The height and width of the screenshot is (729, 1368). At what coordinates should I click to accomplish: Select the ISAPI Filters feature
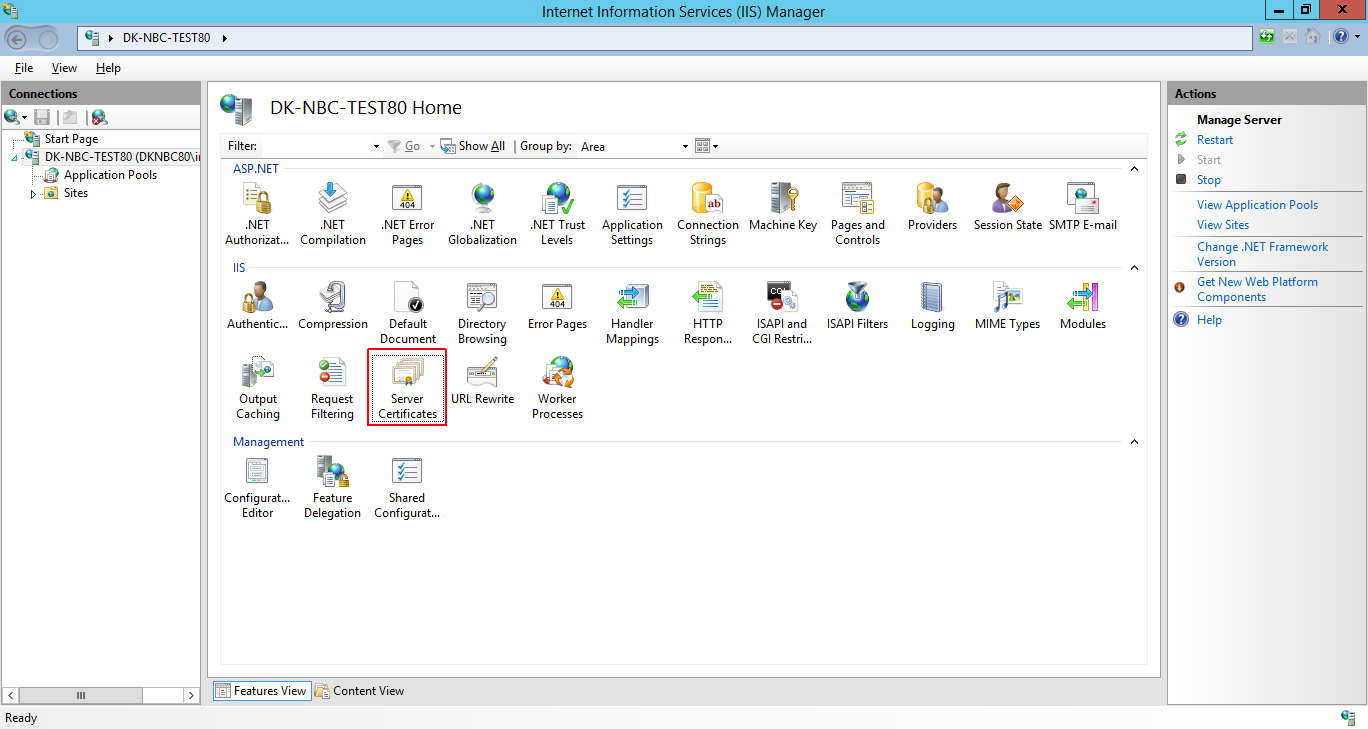pos(857,305)
